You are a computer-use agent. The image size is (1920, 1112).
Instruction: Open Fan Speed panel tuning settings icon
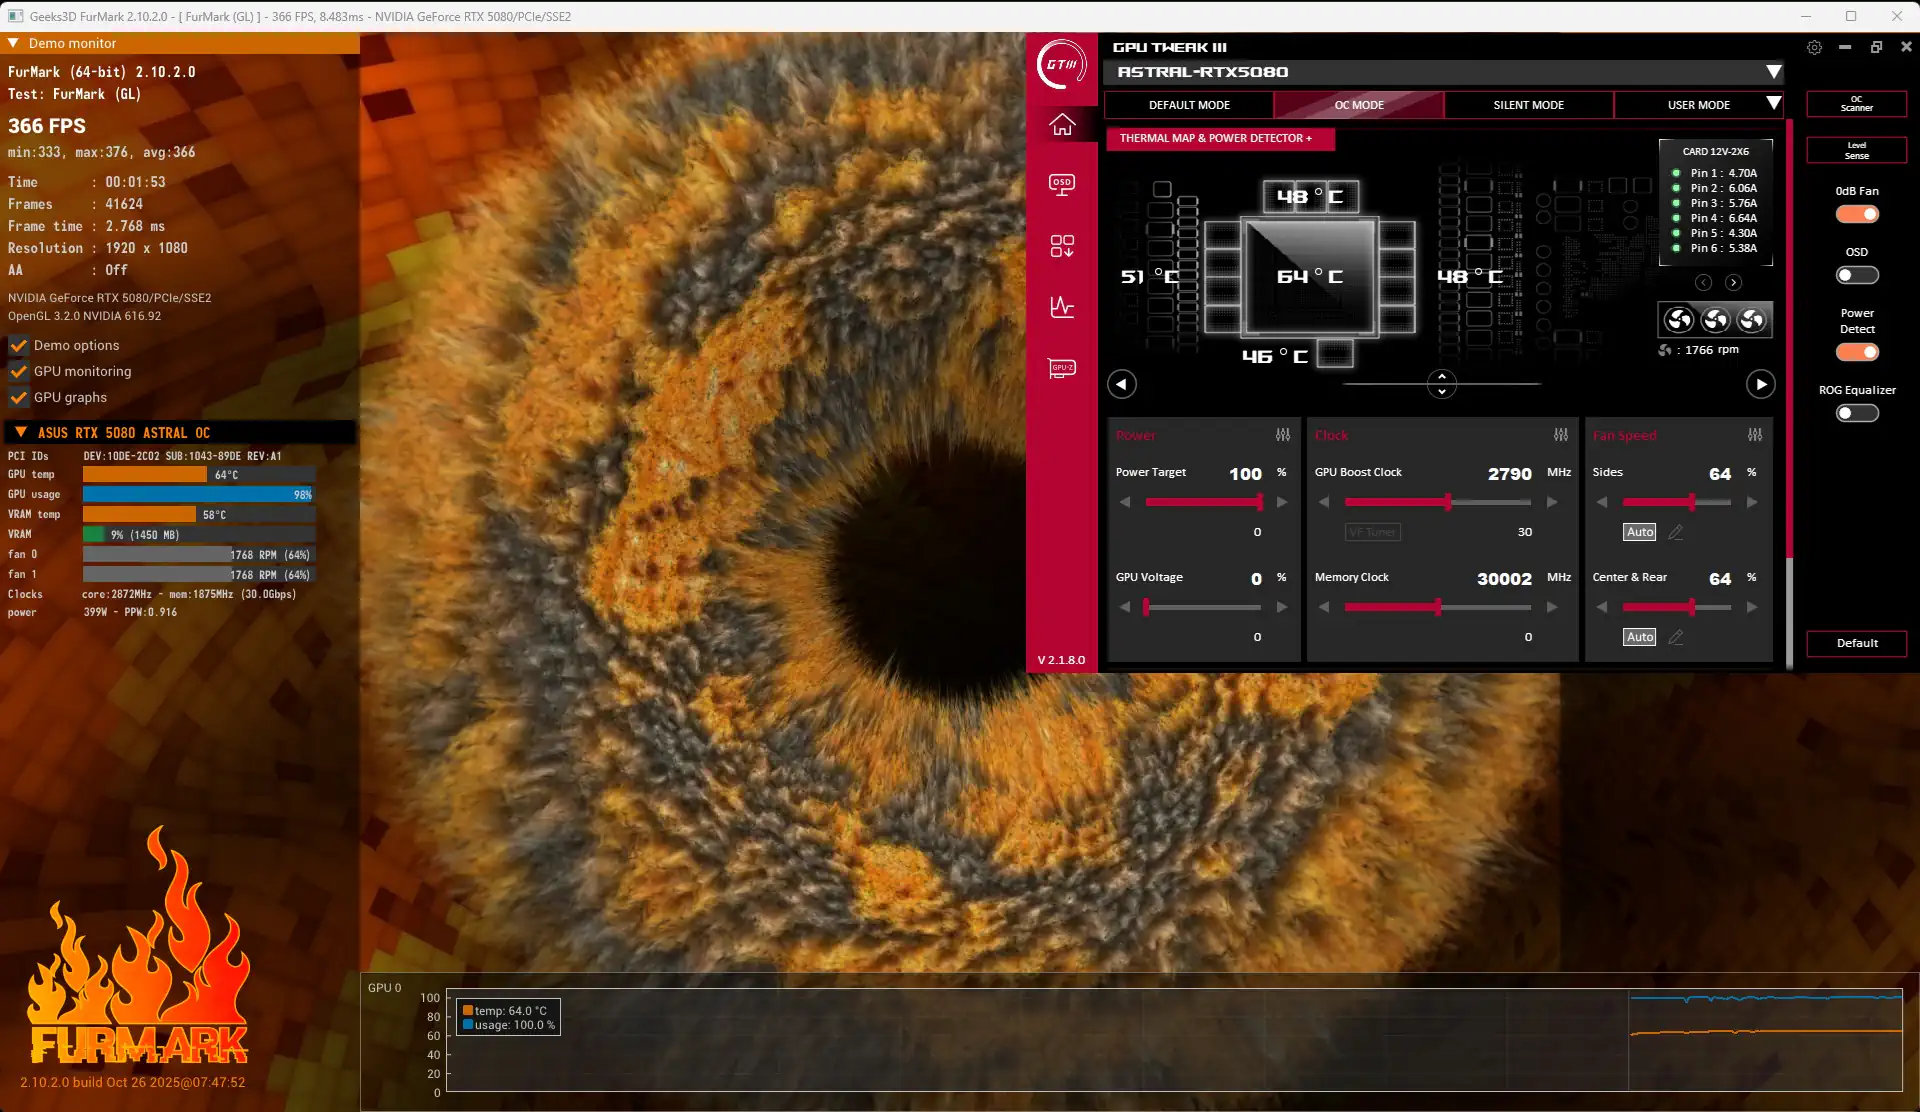tap(1755, 435)
